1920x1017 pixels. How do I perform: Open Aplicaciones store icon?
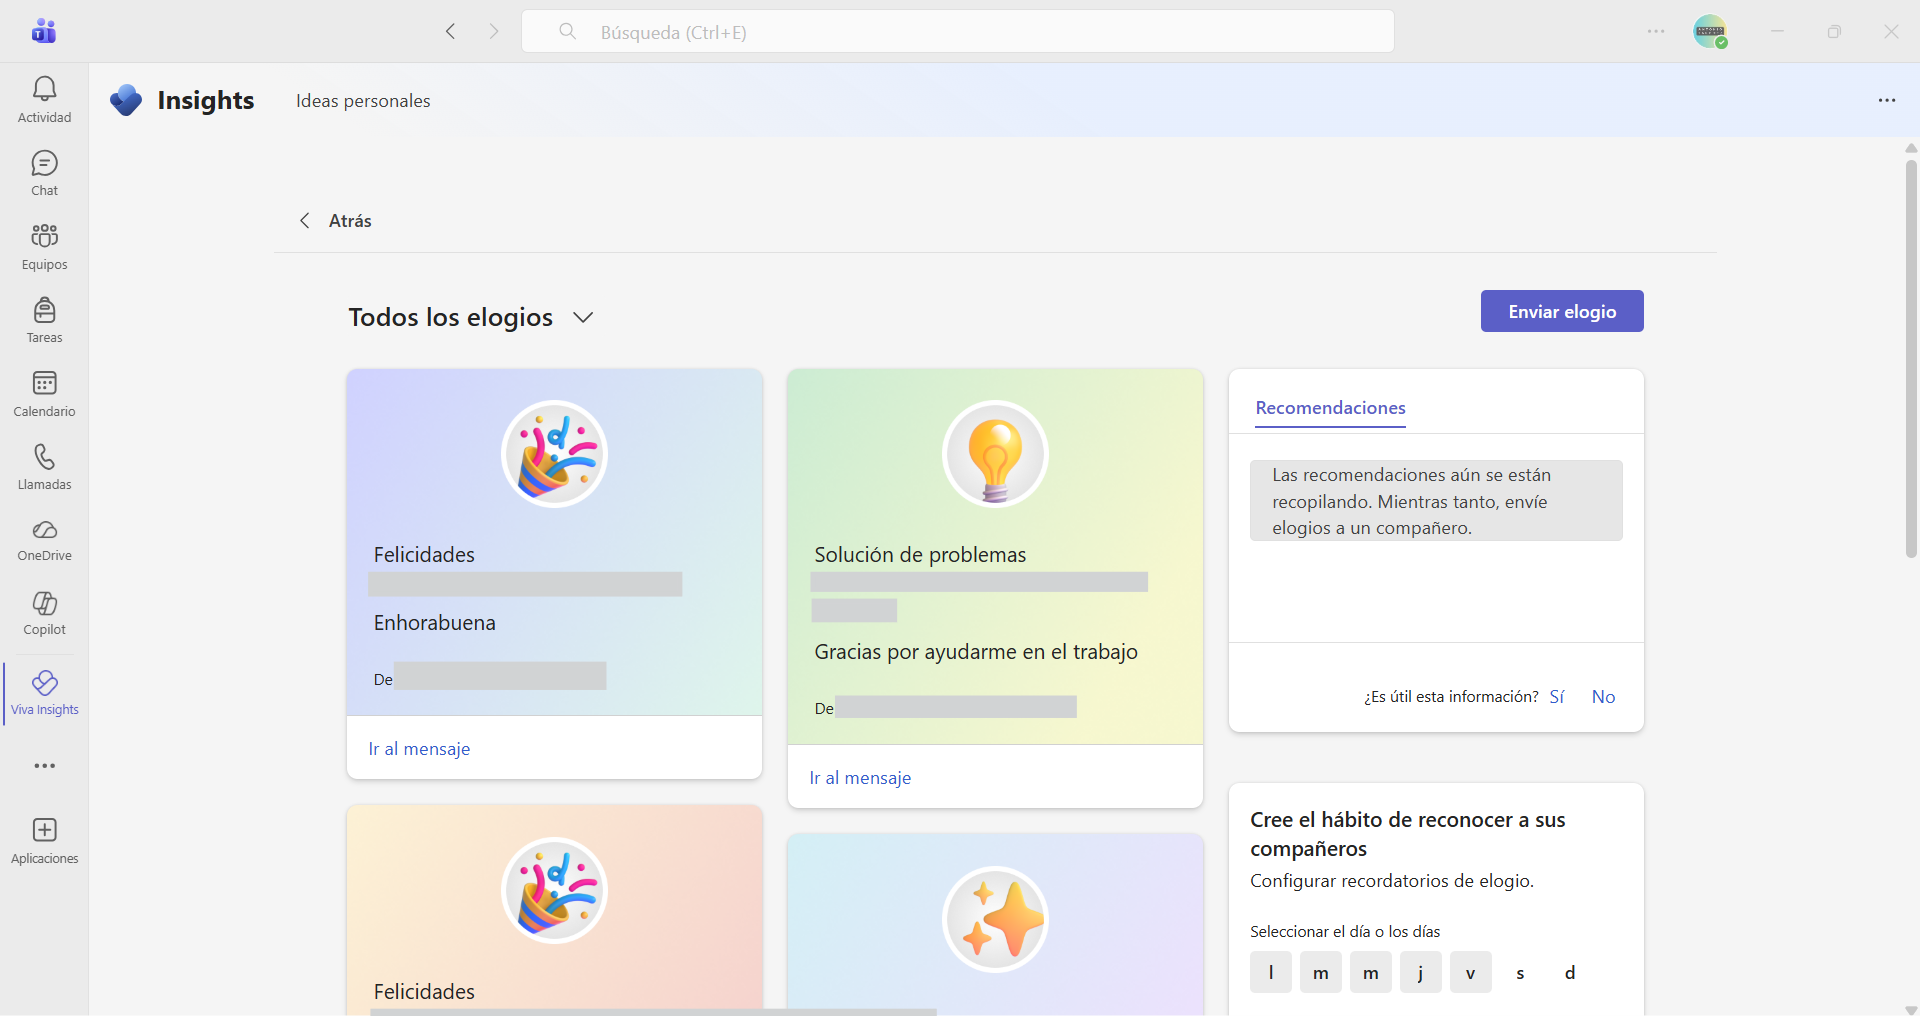[44, 840]
